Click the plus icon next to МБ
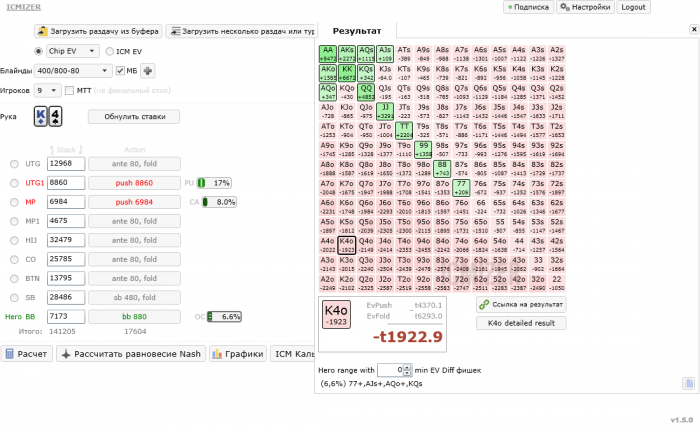This screenshot has width=700, height=432. (148, 71)
